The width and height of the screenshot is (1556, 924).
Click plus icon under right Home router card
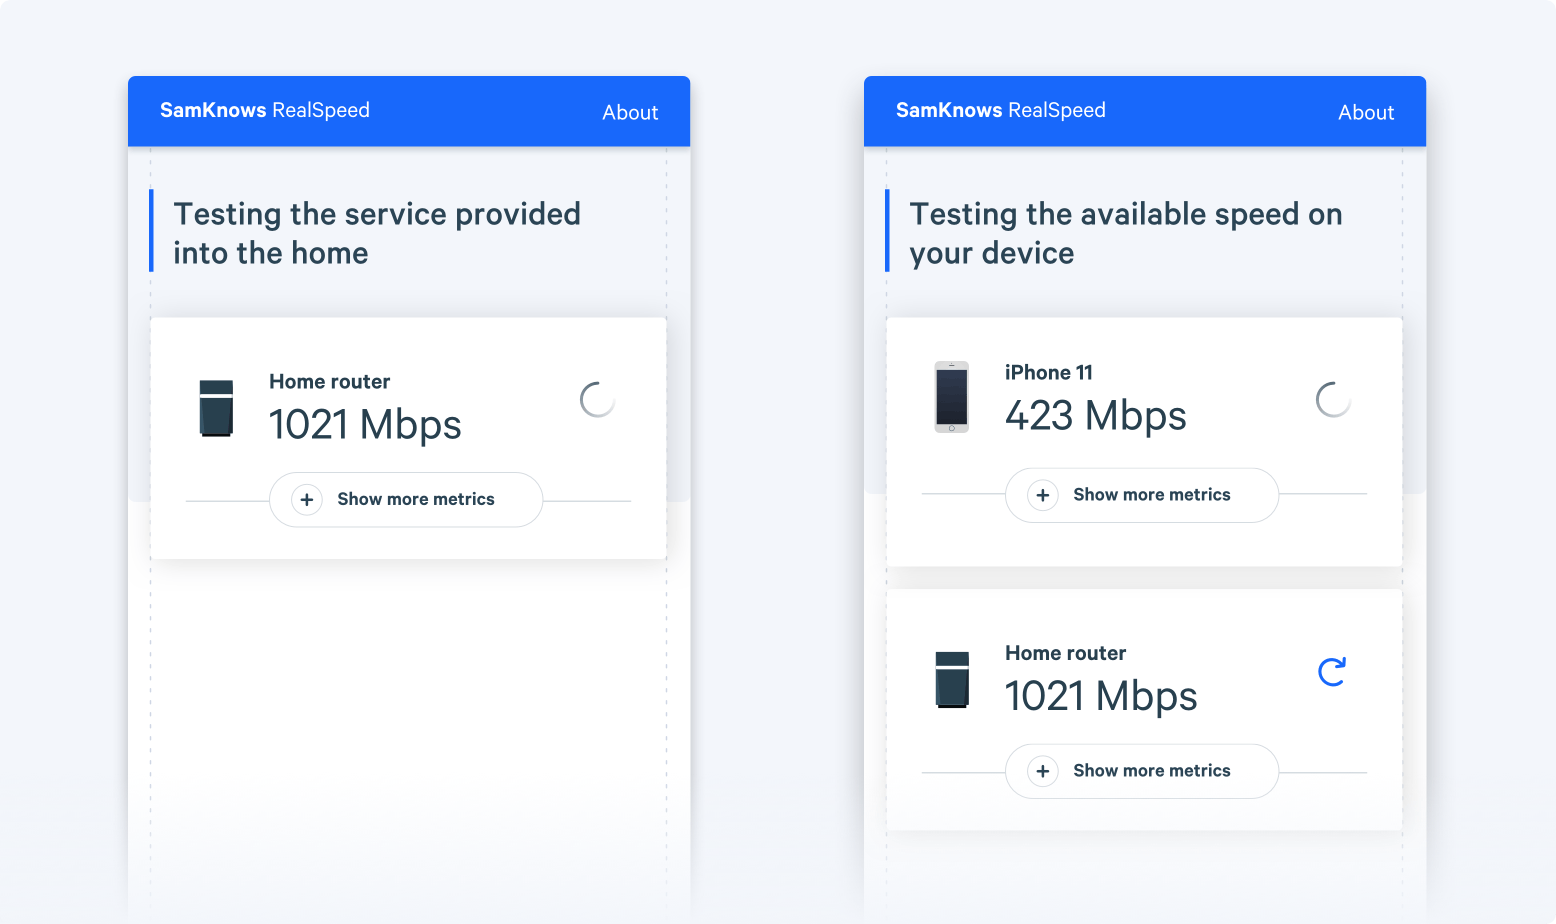[x=1043, y=771]
